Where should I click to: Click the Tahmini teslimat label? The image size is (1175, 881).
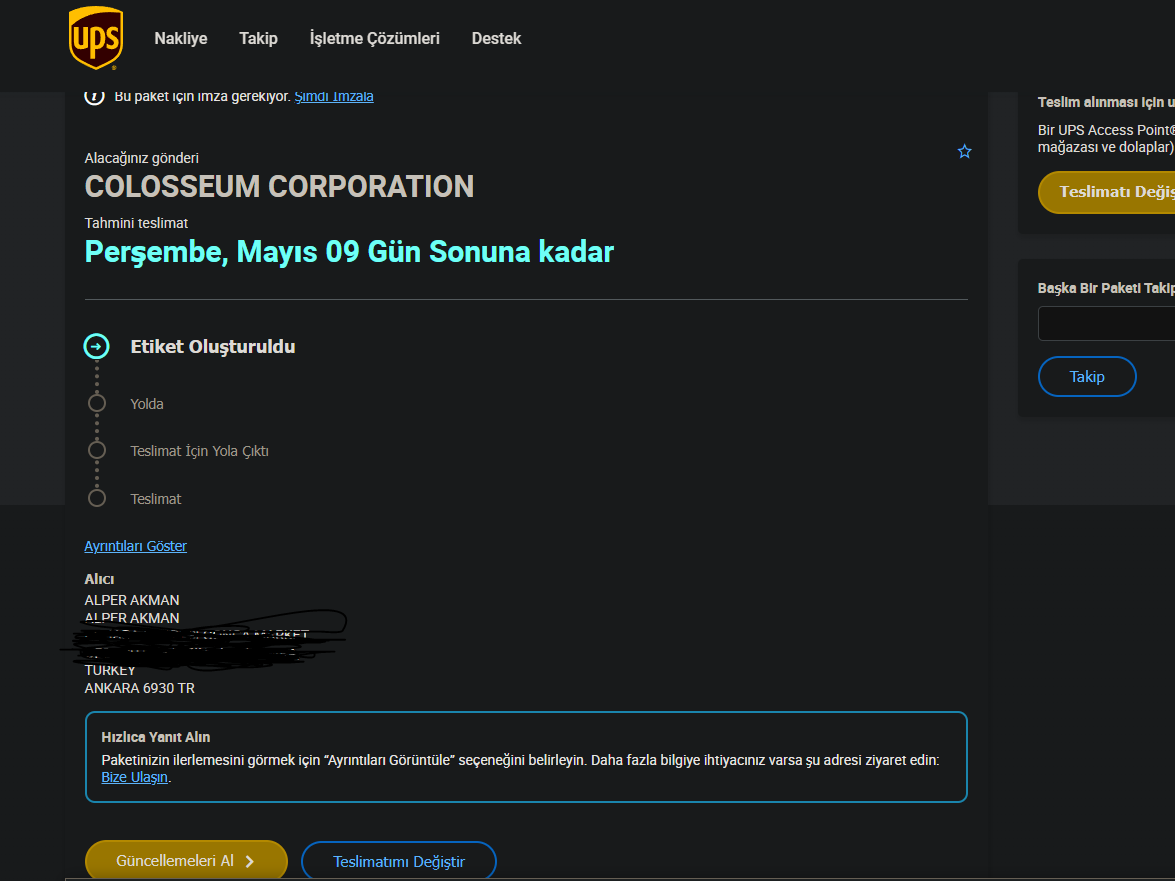pyautogui.click(x=136, y=223)
